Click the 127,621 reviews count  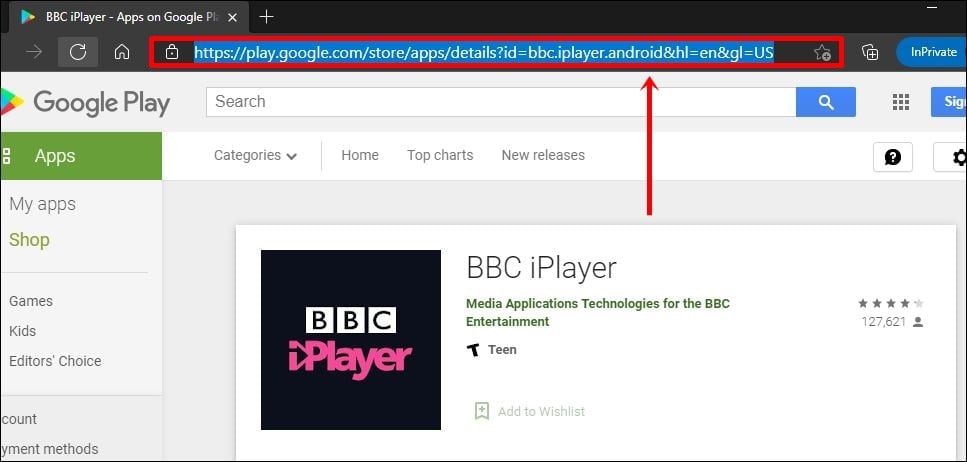pyautogui.click(x=884, y=321)
